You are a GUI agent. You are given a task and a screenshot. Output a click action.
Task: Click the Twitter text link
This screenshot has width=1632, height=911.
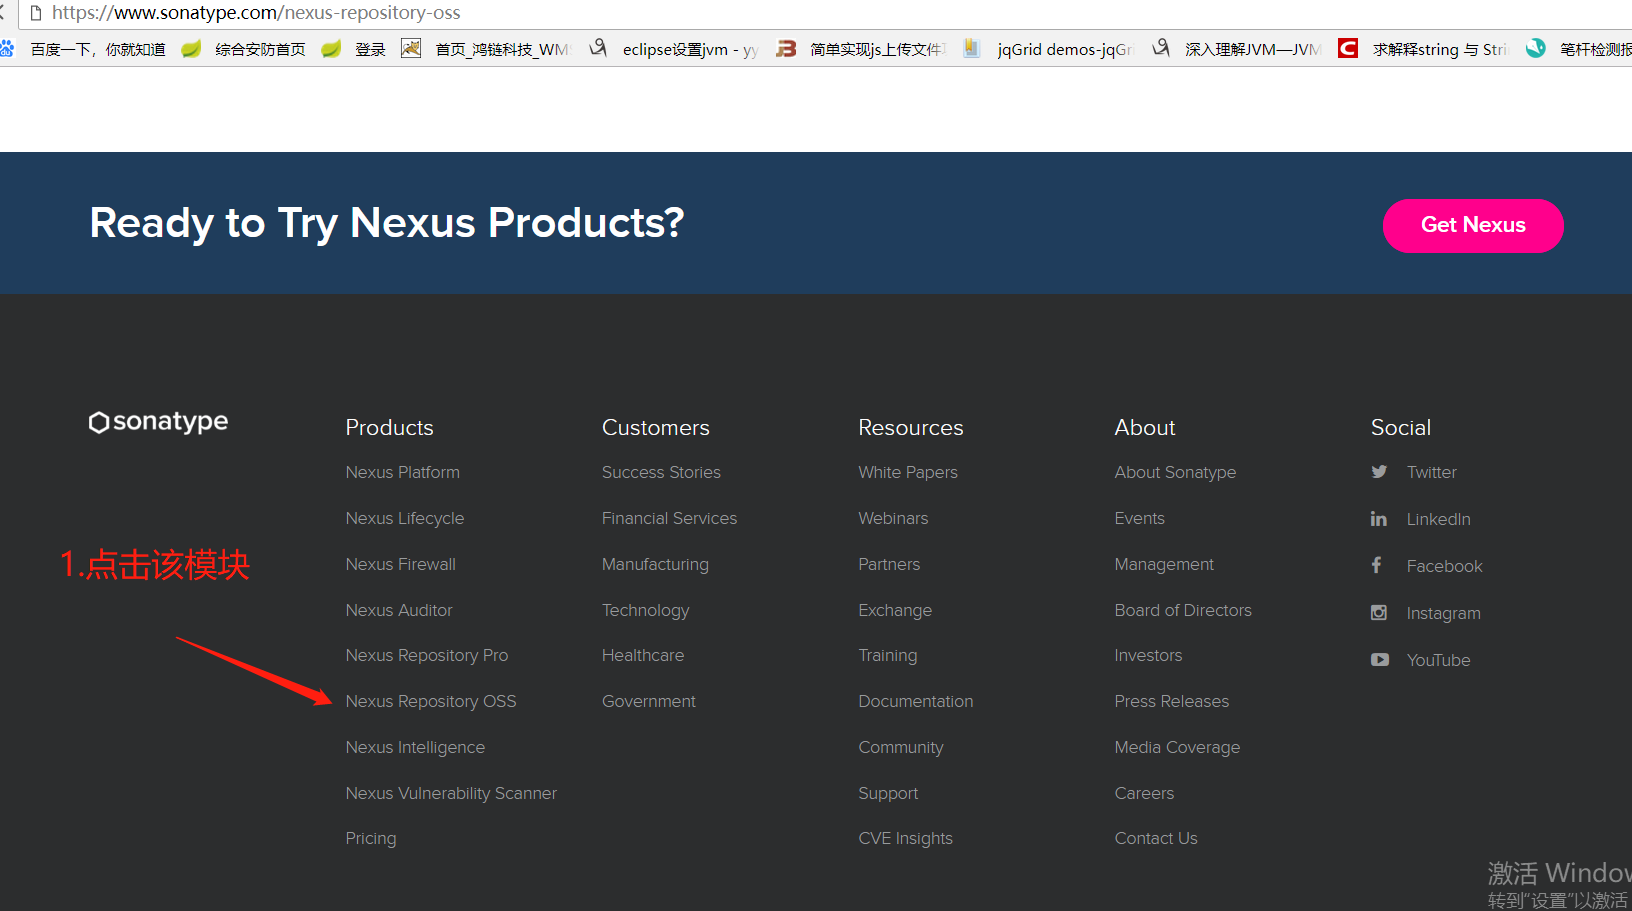coord(1431,472)
